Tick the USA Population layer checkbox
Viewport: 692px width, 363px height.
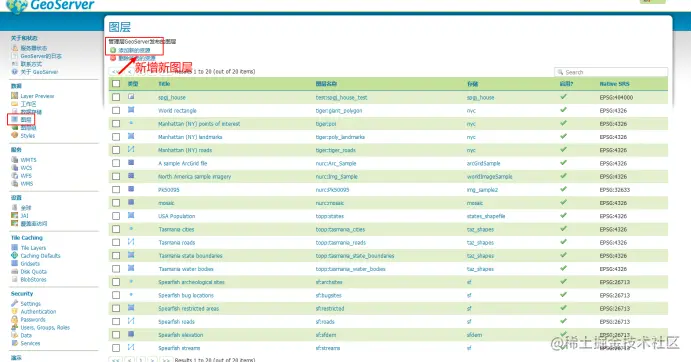[x=116, y=216]
